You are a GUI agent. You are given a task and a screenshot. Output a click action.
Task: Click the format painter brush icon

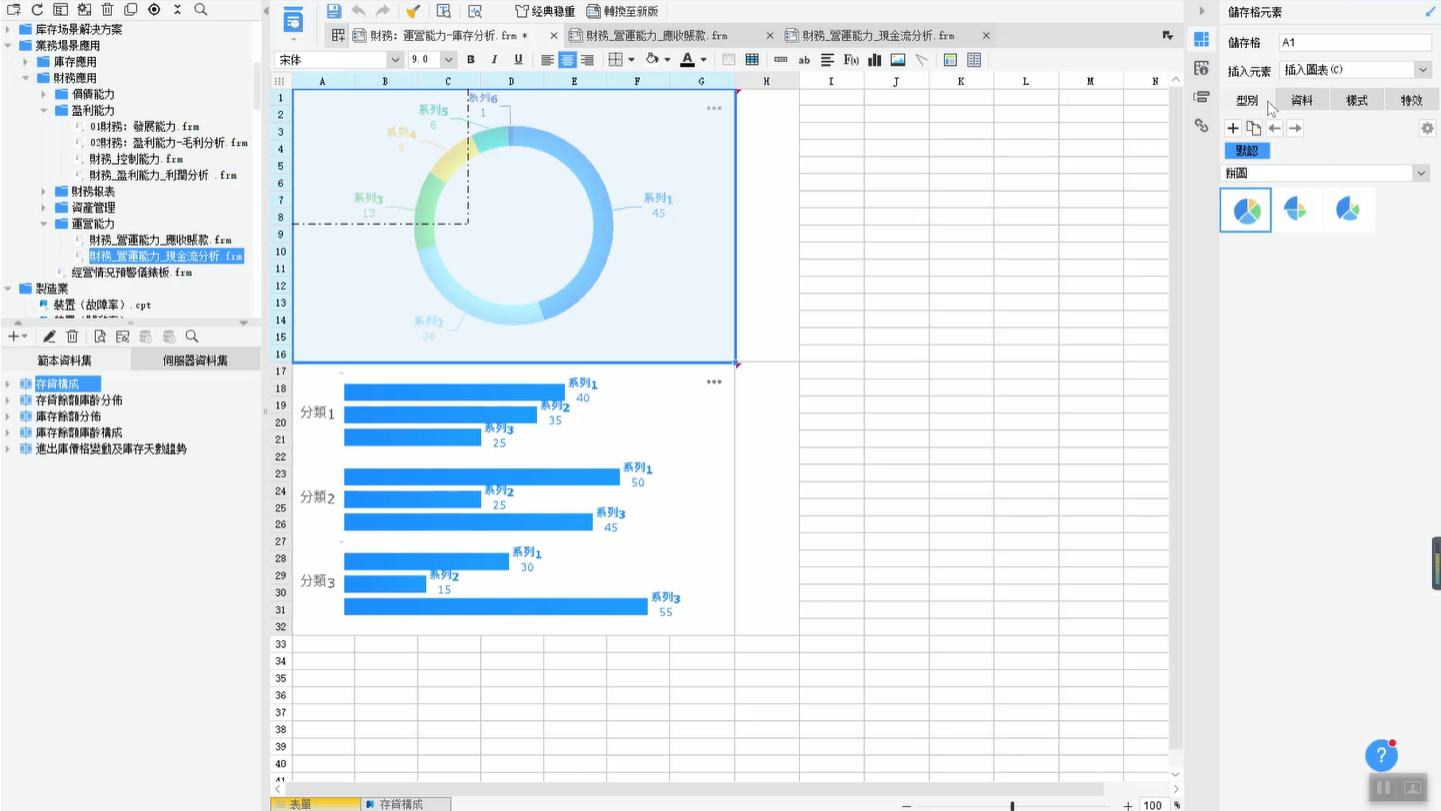point(412,11)
